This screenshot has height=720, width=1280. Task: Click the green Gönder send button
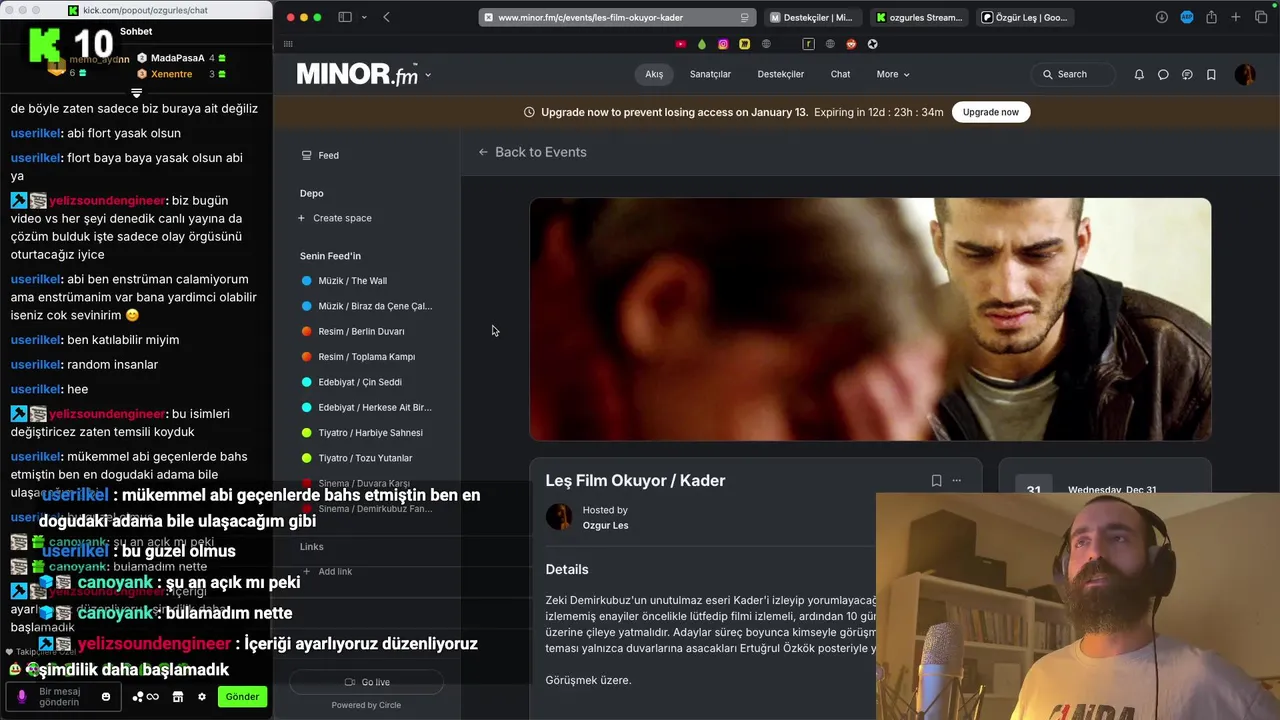[242, 696]
